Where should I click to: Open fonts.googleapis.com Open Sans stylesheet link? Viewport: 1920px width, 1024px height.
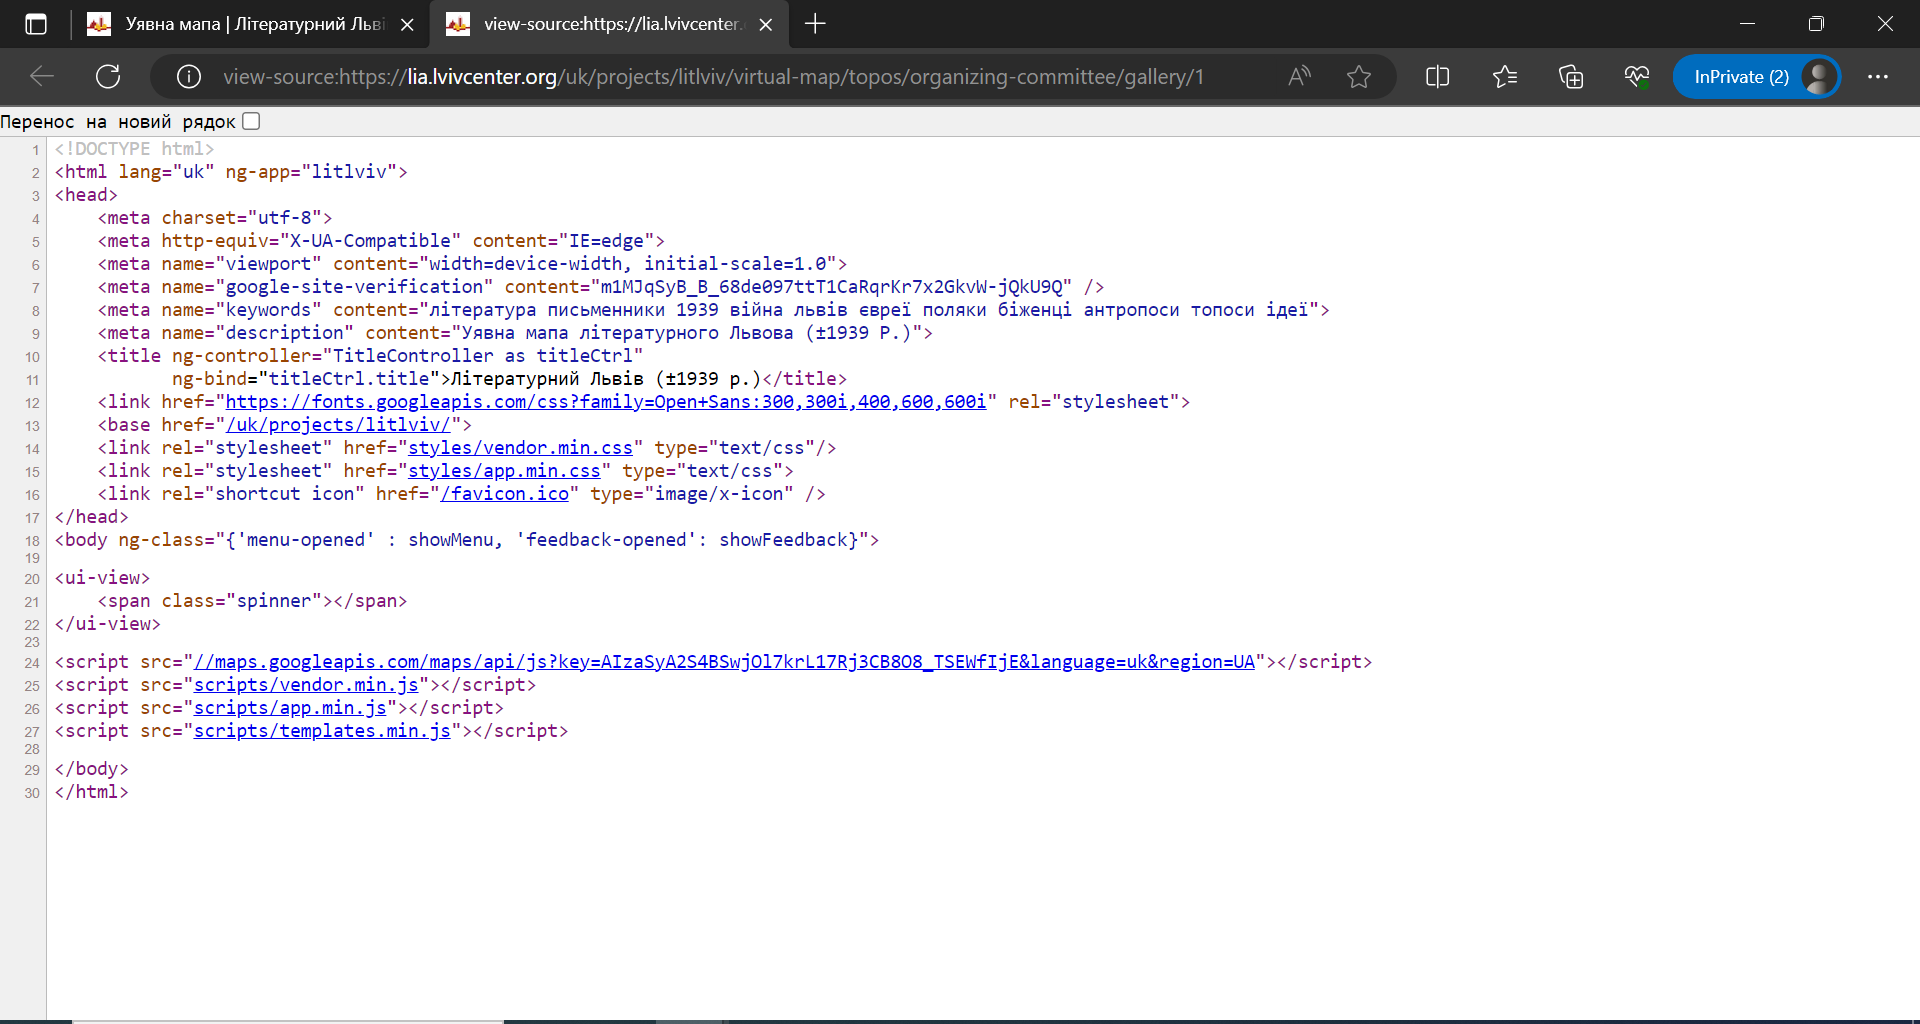pos(605,402)
